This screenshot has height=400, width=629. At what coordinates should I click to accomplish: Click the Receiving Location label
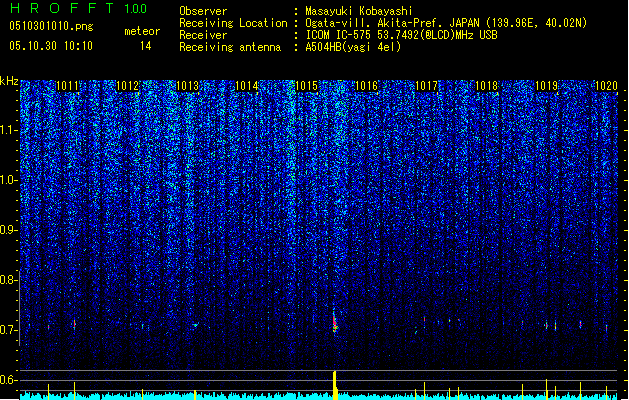pyautogui.click(x=233, y=23)
